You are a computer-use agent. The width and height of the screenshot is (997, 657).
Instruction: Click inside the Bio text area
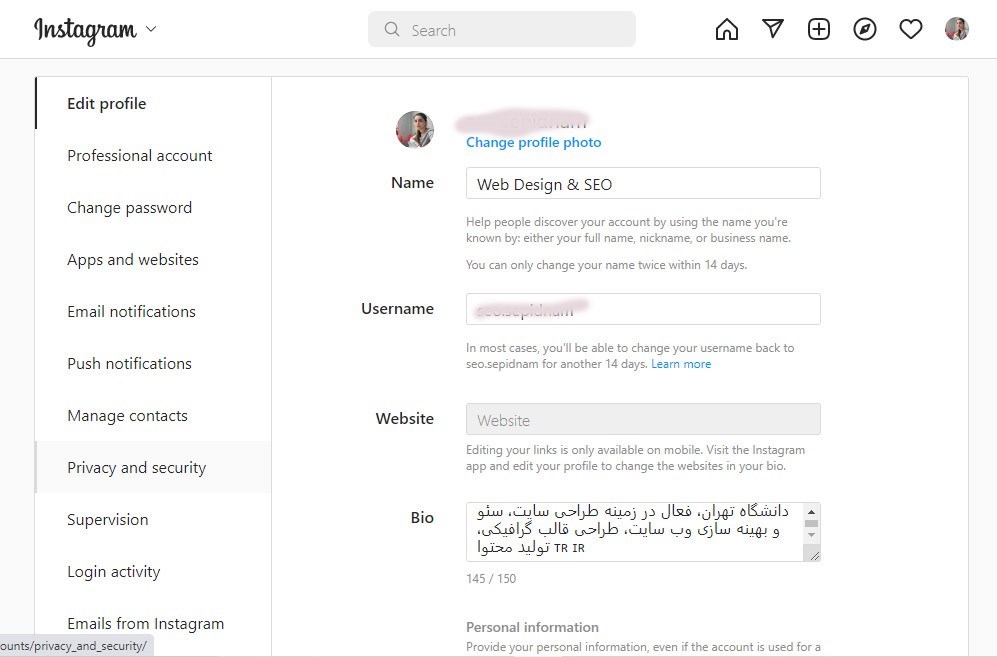click(x=635, y=532)
